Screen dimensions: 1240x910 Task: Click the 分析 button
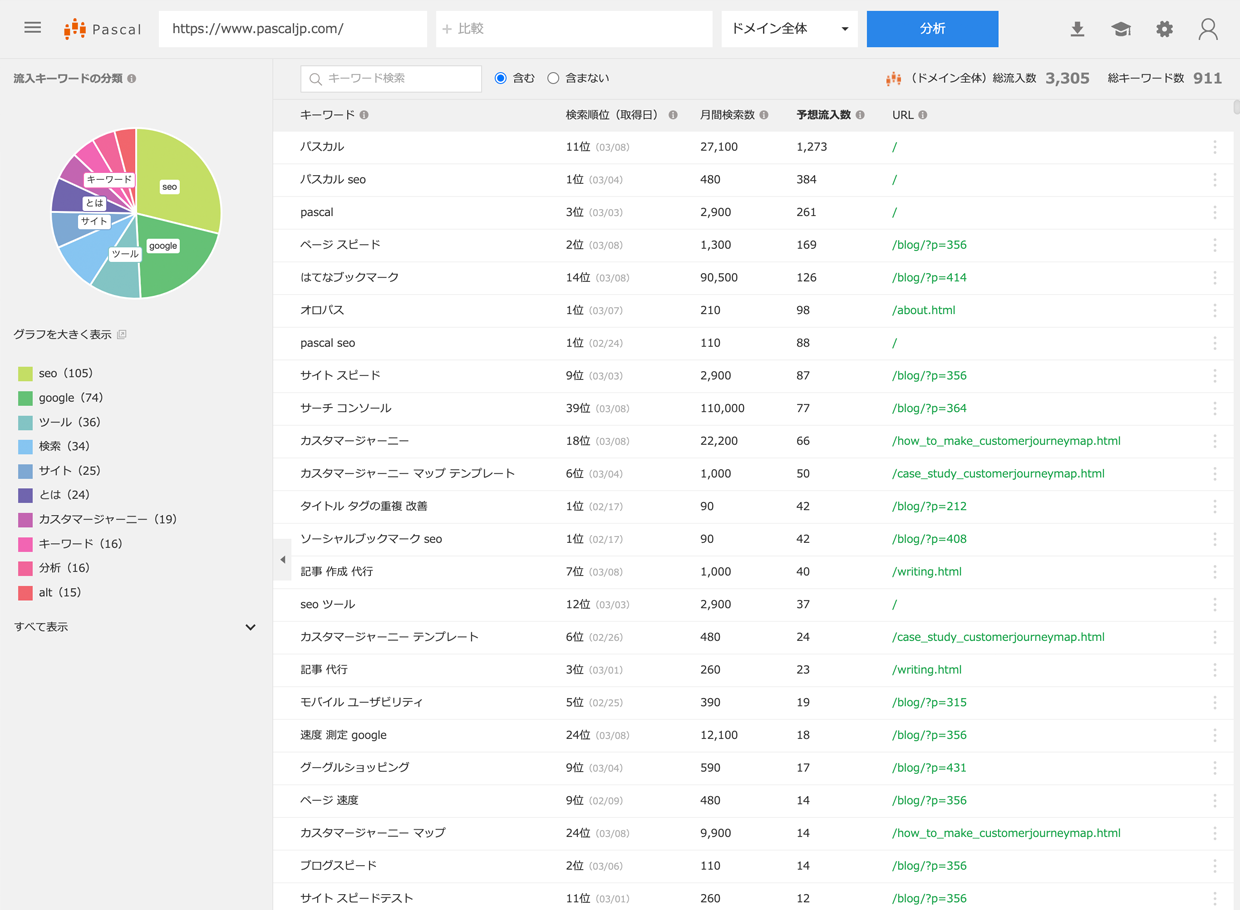point(932,29)
